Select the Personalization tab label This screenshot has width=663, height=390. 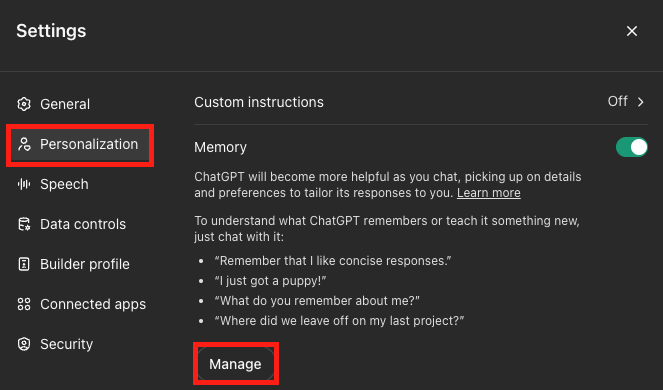click(89, 144)
